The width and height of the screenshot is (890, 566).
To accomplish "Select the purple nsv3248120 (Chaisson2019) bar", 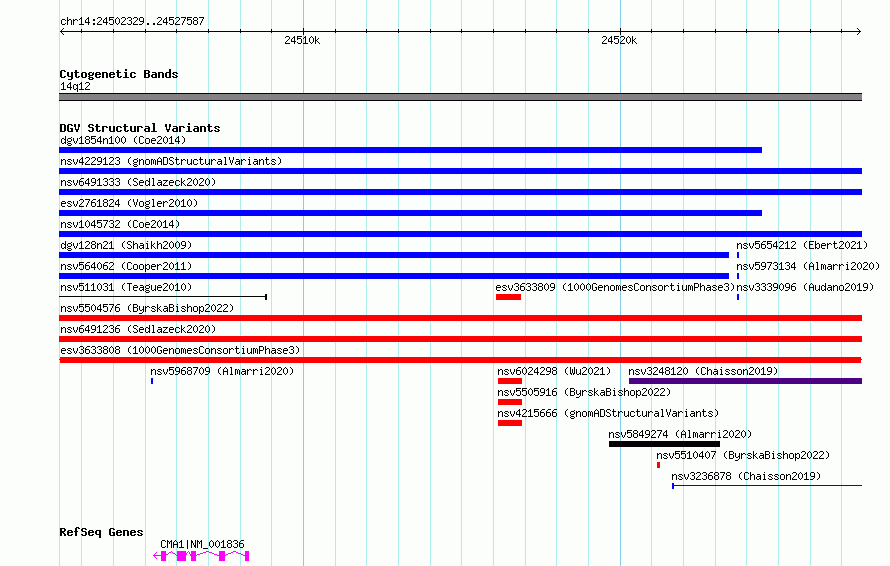I will pos(745,381).
